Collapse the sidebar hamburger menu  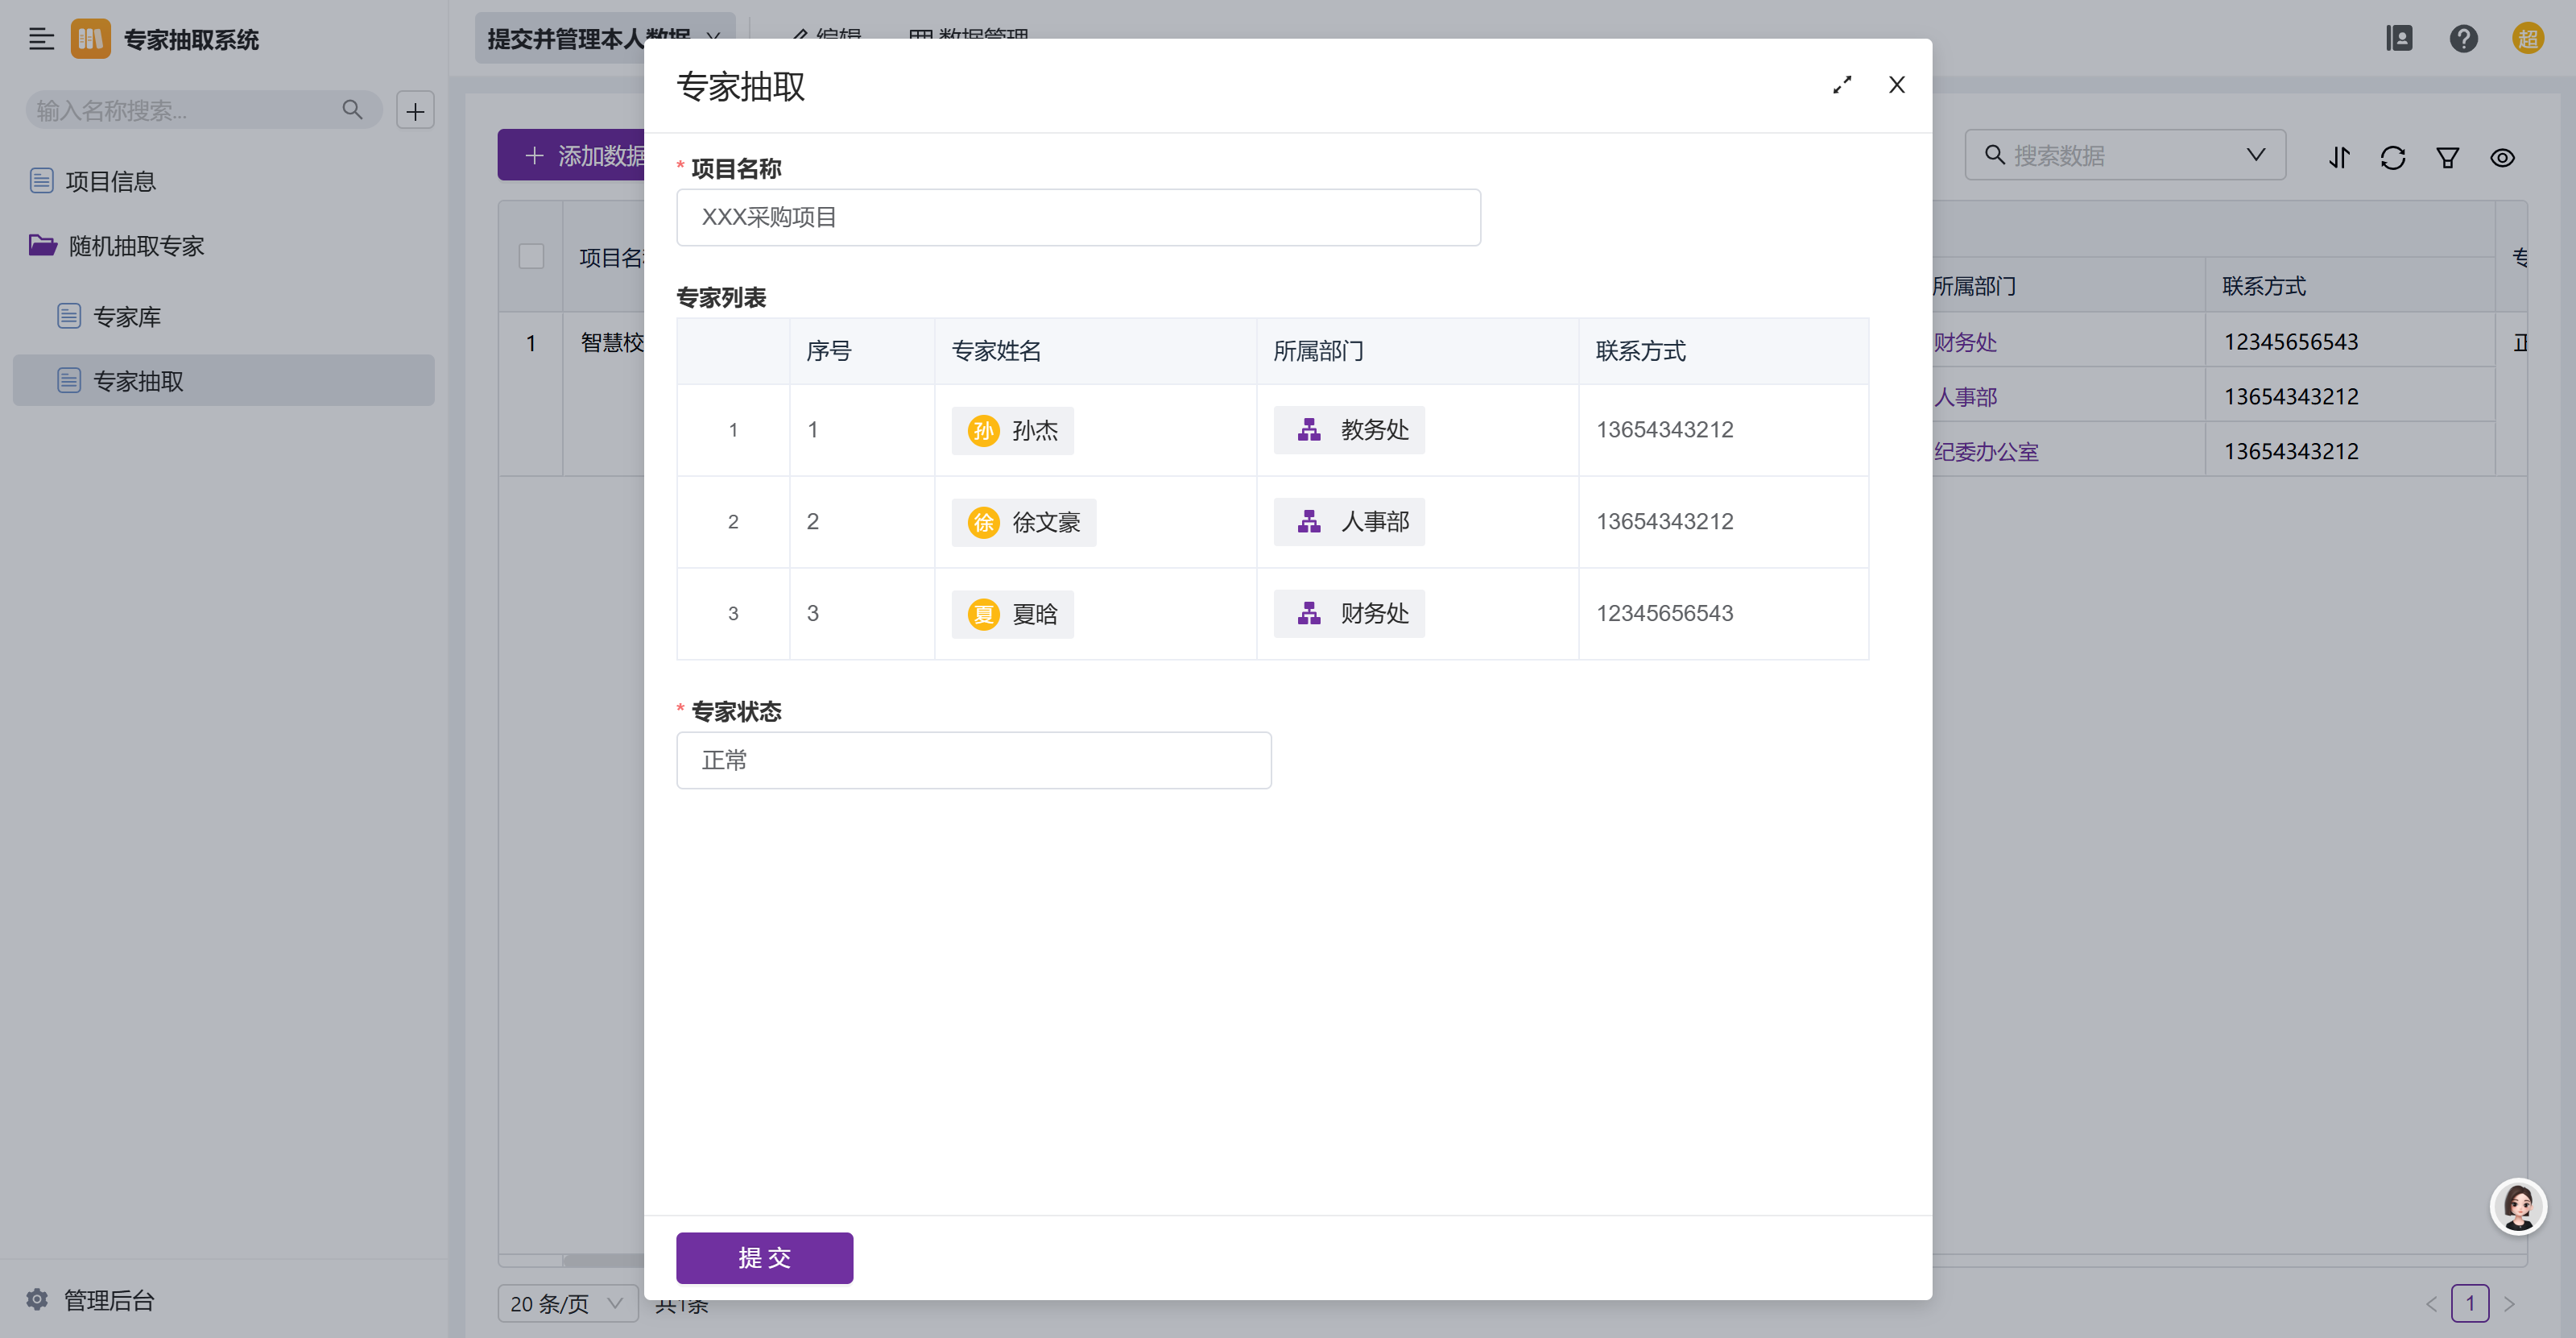(41, 39)
